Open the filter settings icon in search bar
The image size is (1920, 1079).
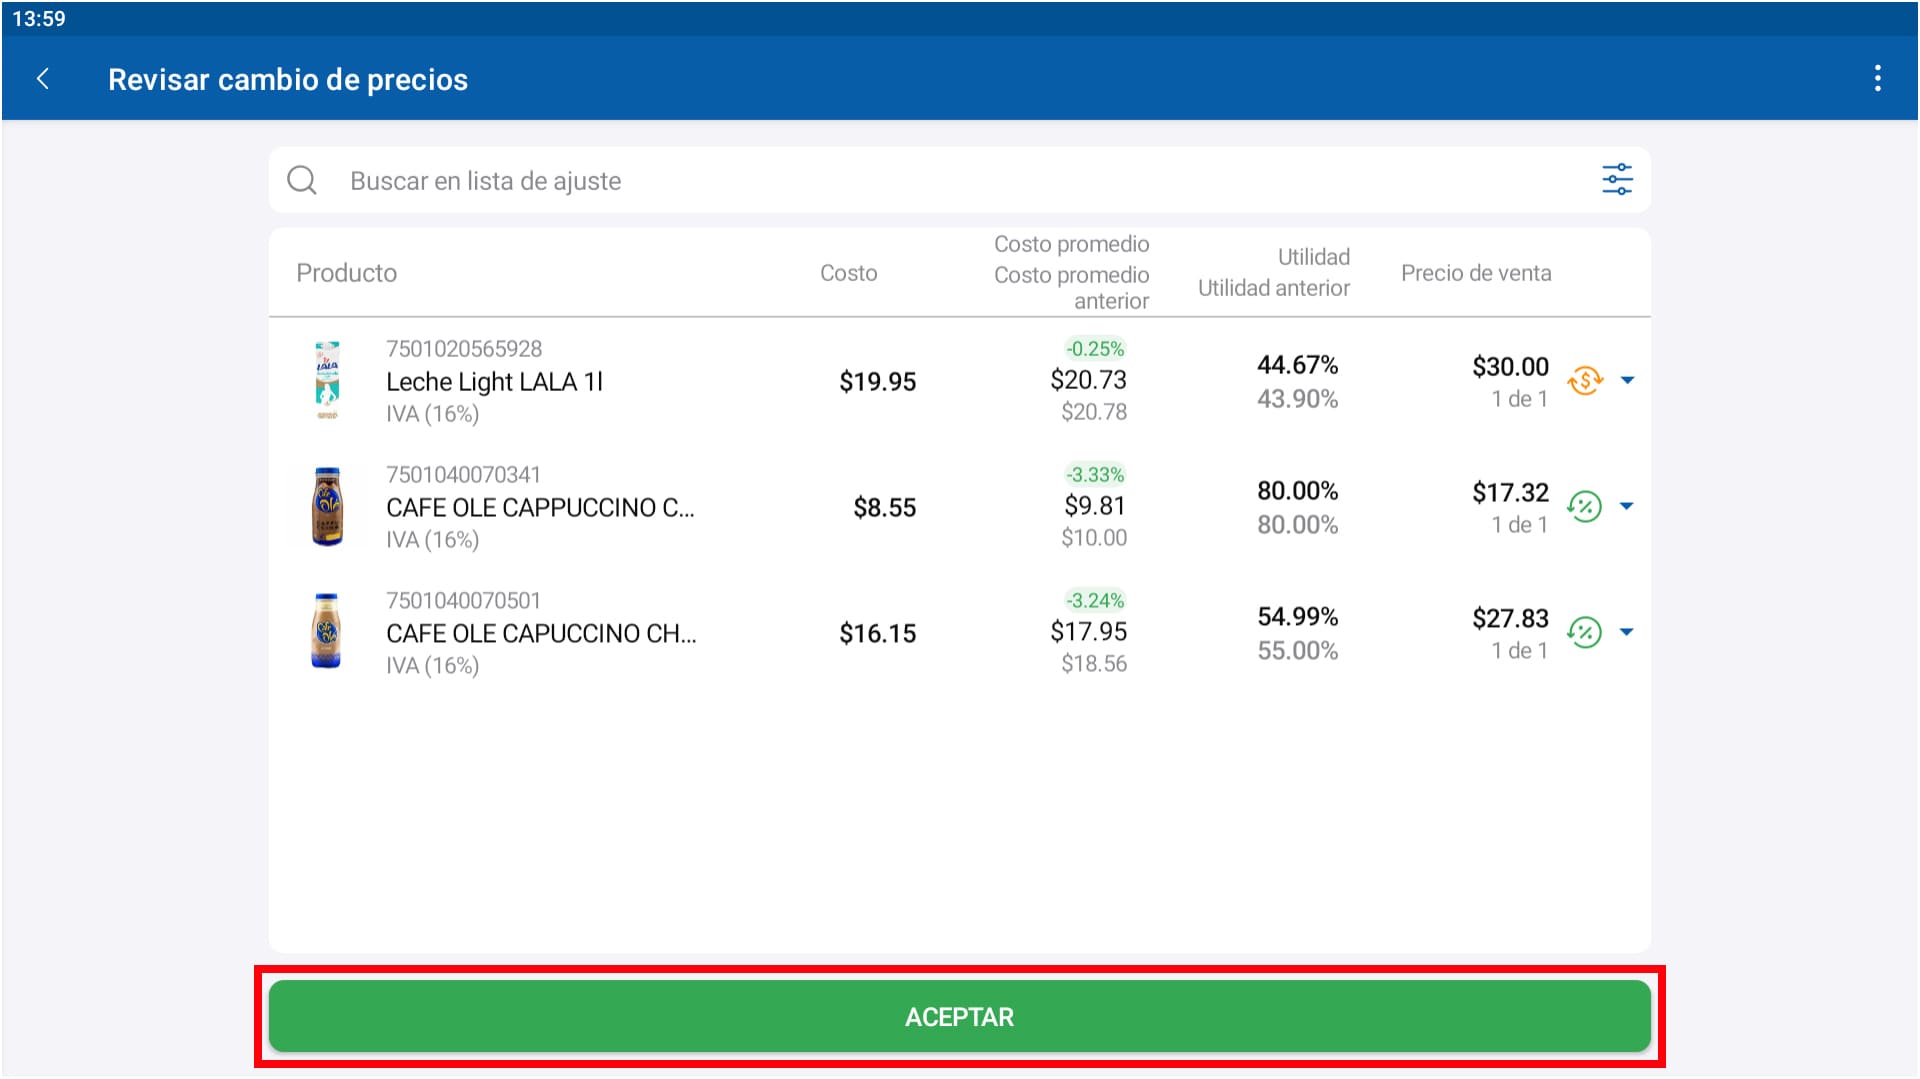click(x=1616, y=180)
